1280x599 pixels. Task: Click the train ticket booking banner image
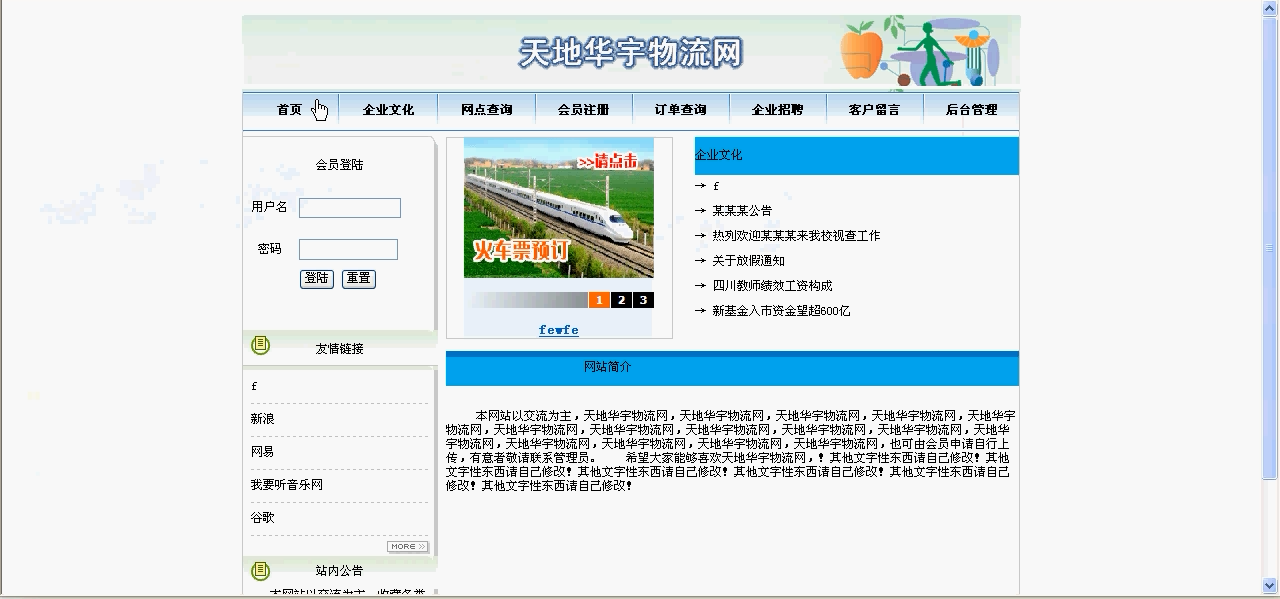559,208
